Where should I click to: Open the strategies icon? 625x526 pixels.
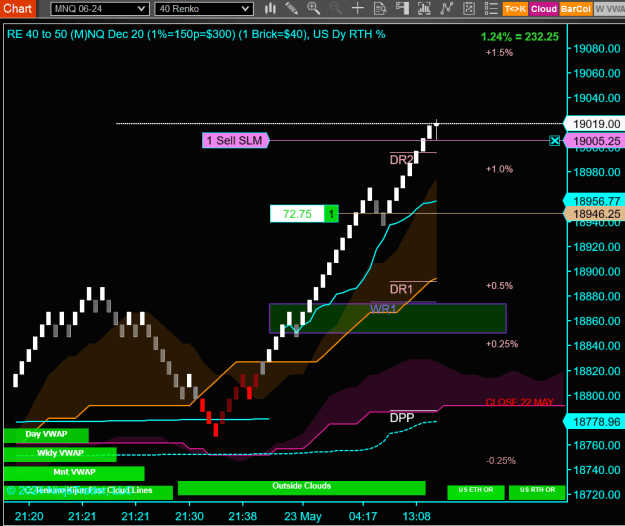[x=469, y=8]
